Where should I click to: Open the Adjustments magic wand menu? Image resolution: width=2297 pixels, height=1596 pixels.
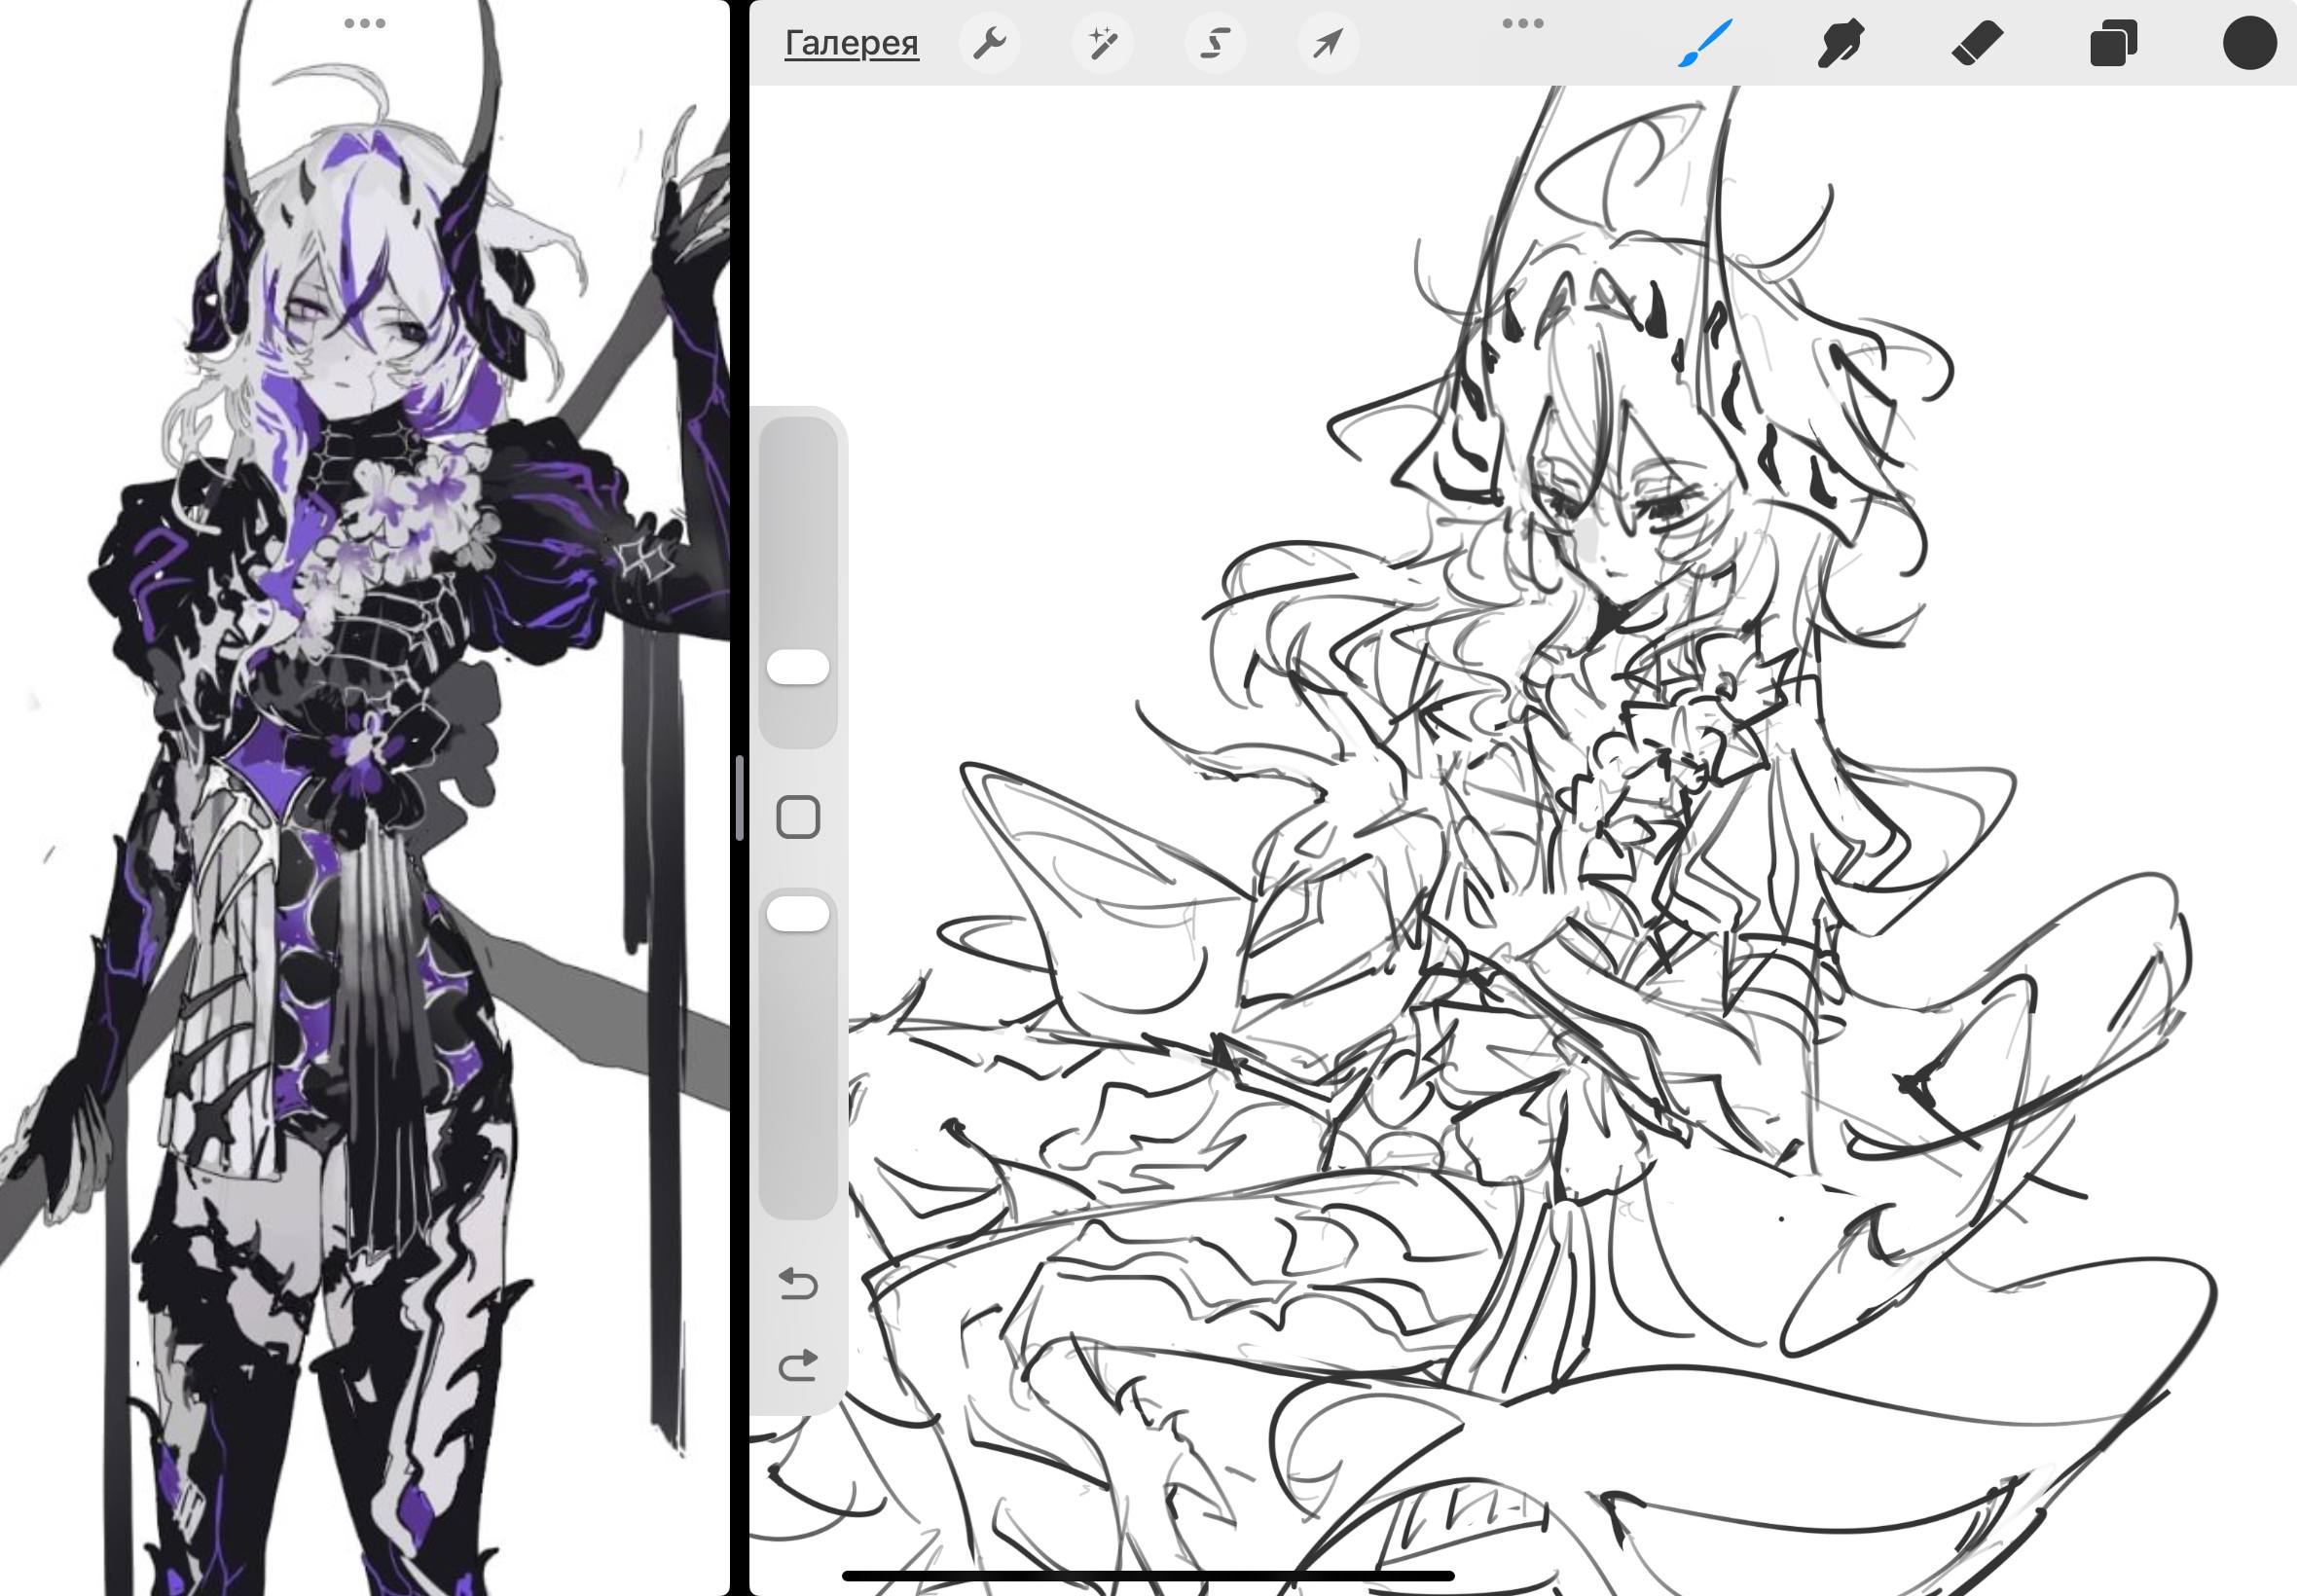pos(1102,43)
